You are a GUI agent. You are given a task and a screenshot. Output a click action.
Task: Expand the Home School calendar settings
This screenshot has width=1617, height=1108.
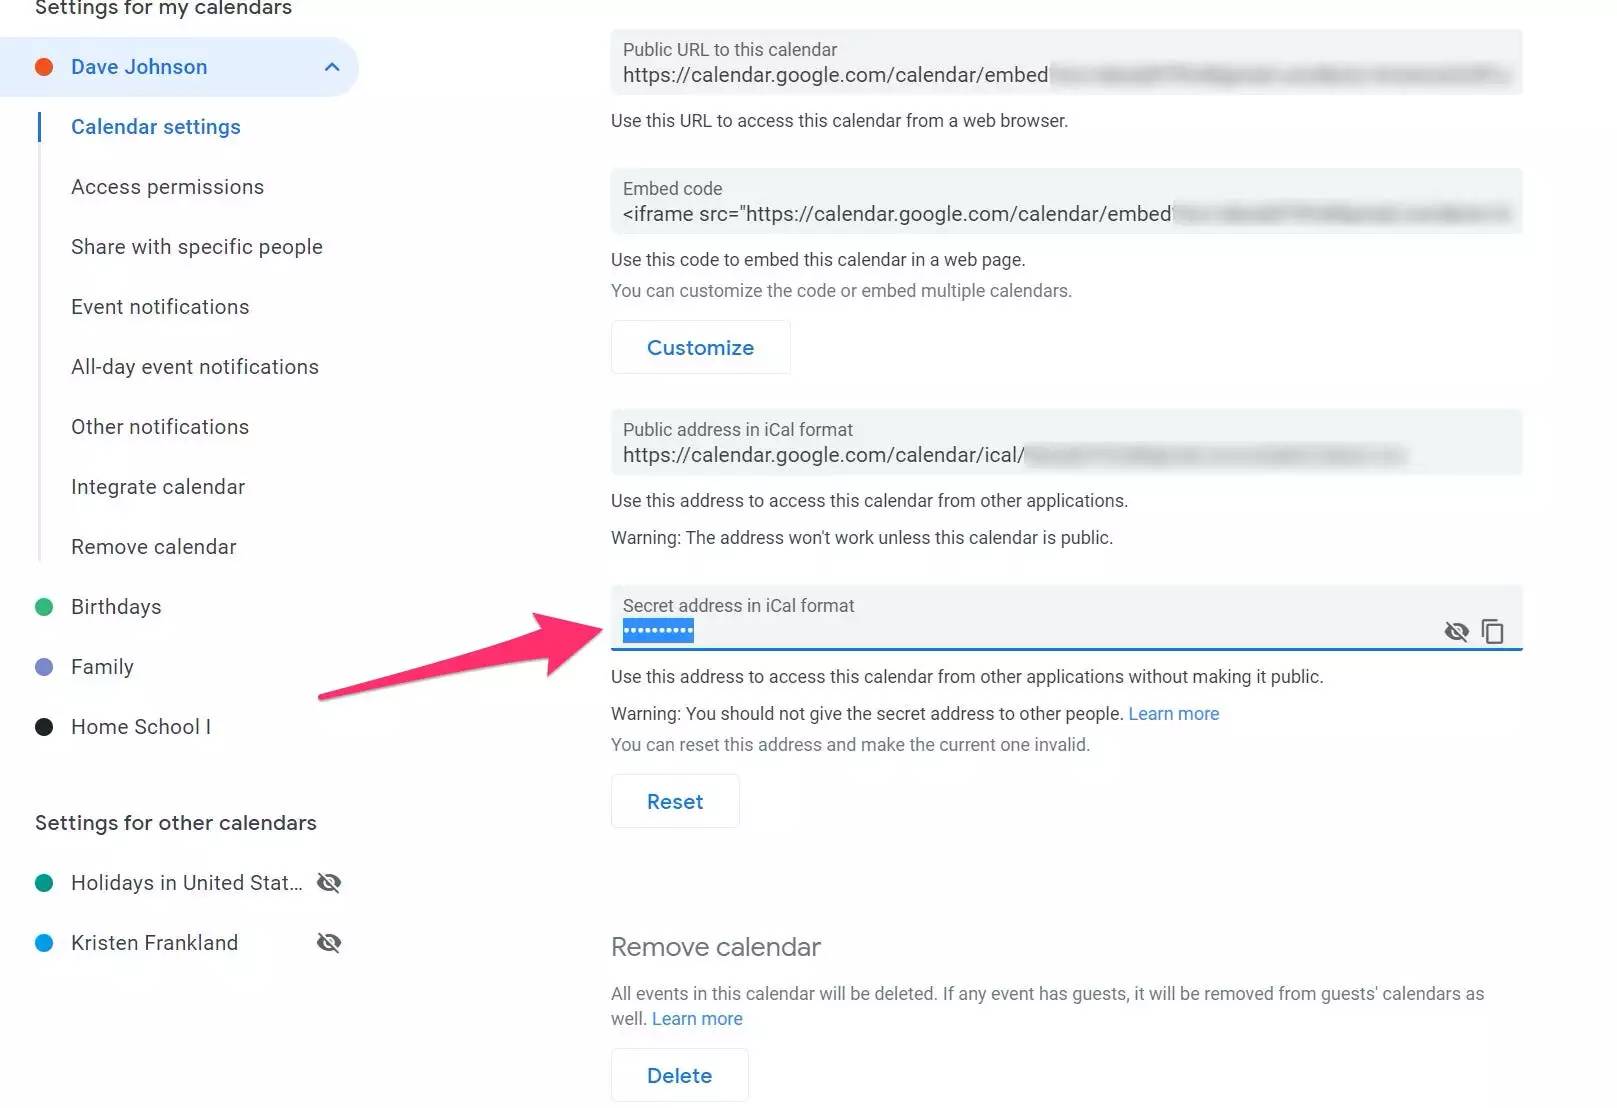[x=140, y=727]
